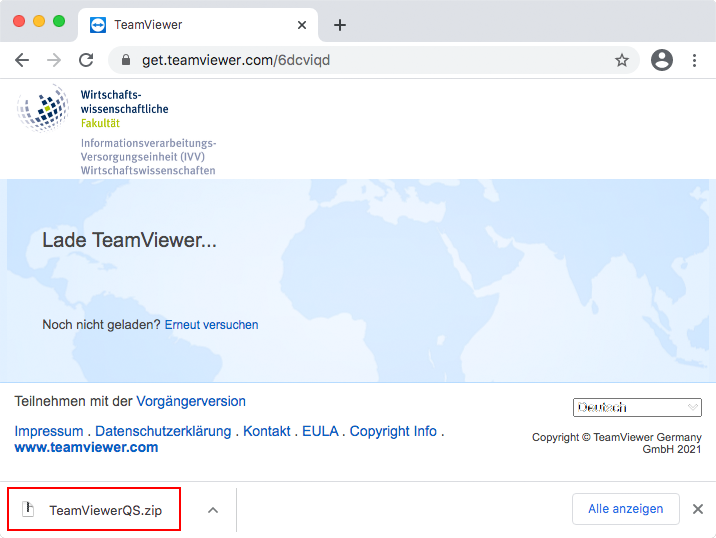Close the downloads bar

pos(697,509)
